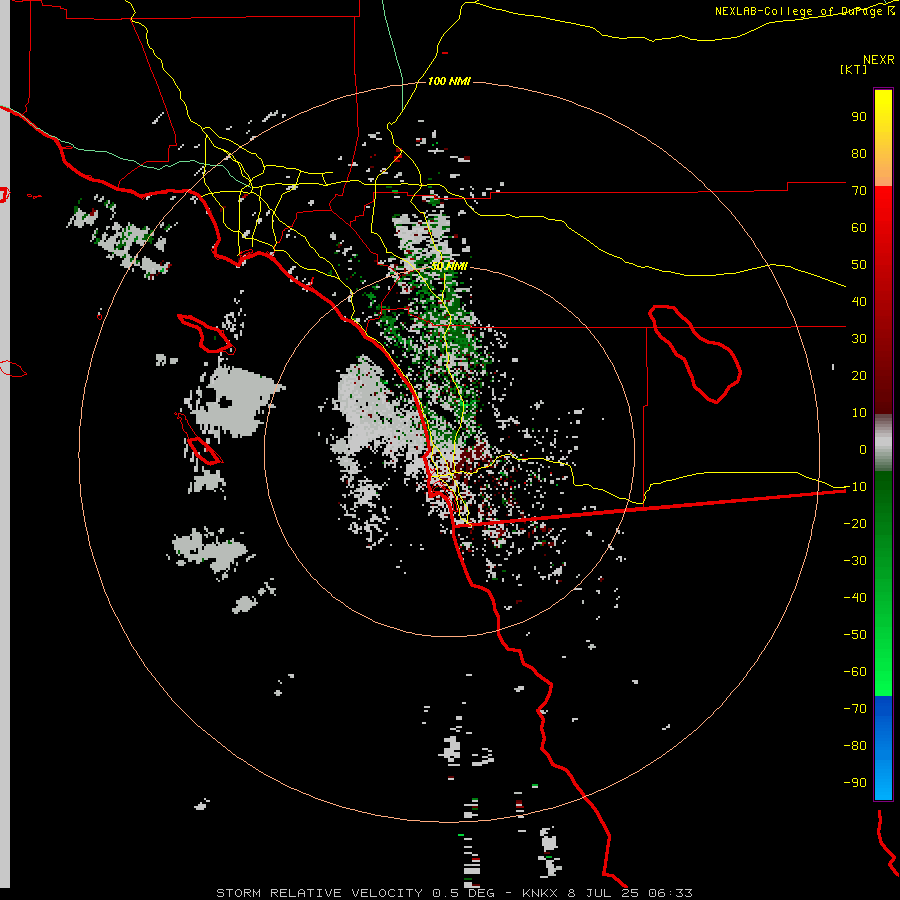Click the 30 value on the velocity scale
Screen dimensions: 900x900
[x=859, y=339]
